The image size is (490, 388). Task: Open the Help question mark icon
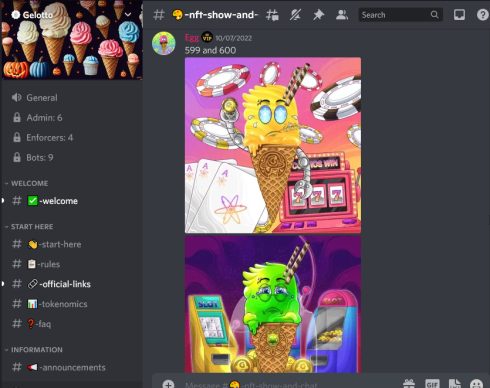[x=482, y=15]
